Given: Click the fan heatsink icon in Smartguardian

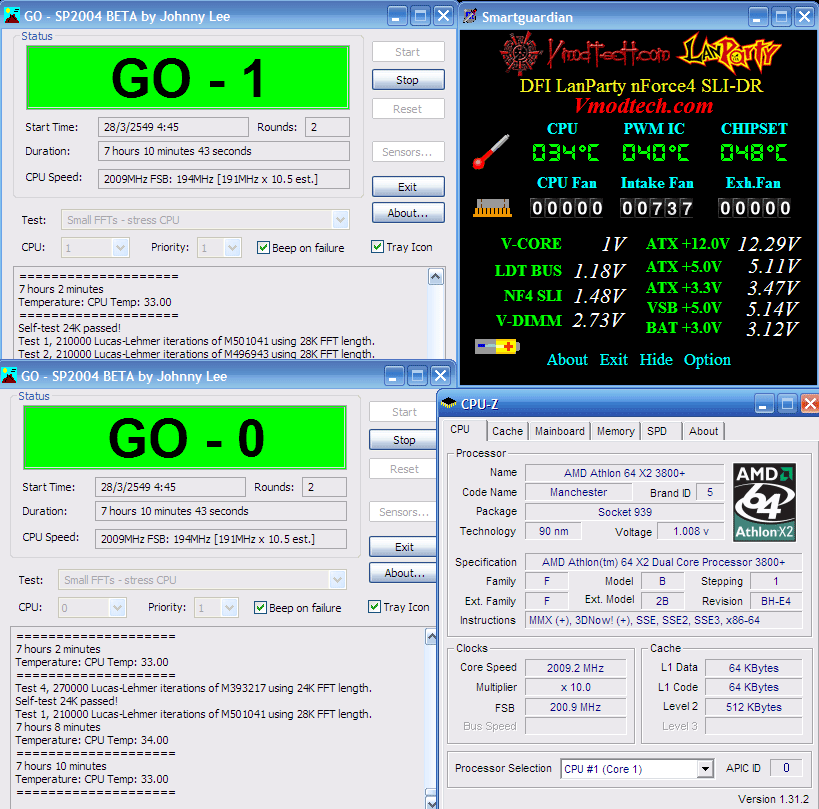Looking at the screenshot, I should [x=493, y=208].
